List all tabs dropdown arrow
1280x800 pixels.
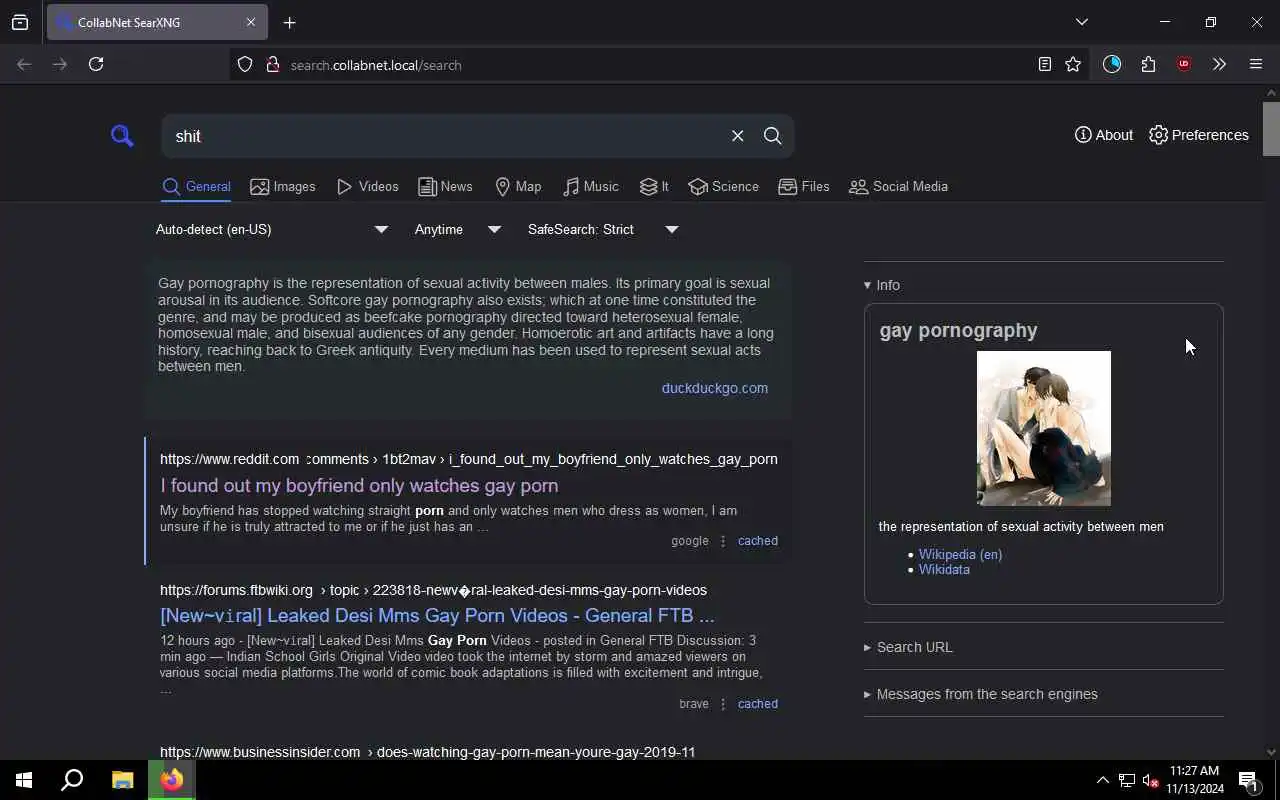(1081, 22)
